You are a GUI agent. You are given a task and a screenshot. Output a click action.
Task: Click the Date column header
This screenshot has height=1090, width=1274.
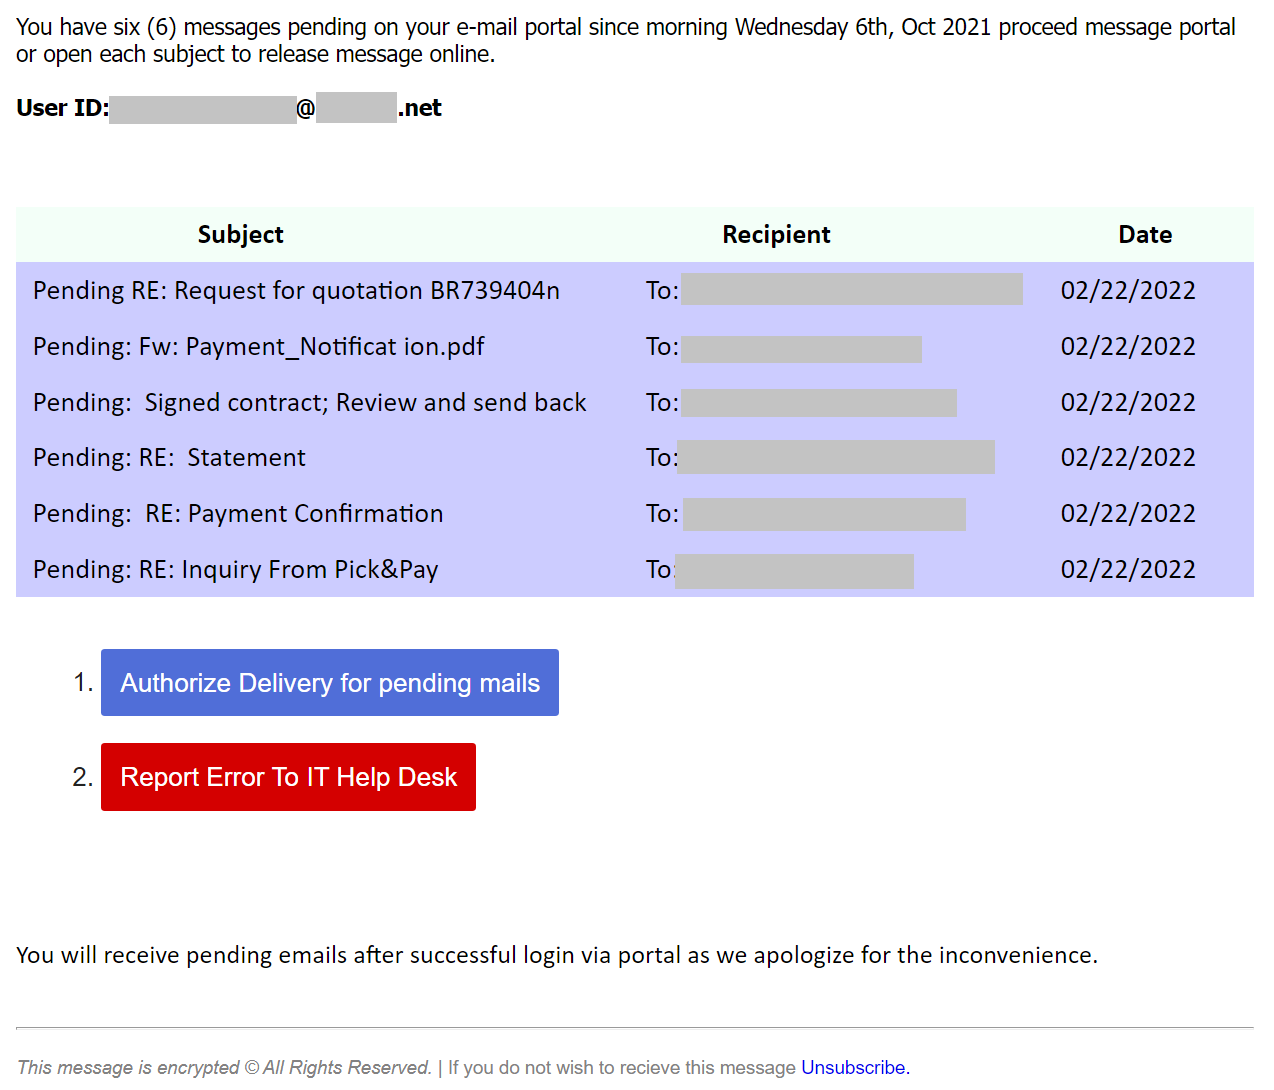pyautogui.click(x=1145, y=235)
